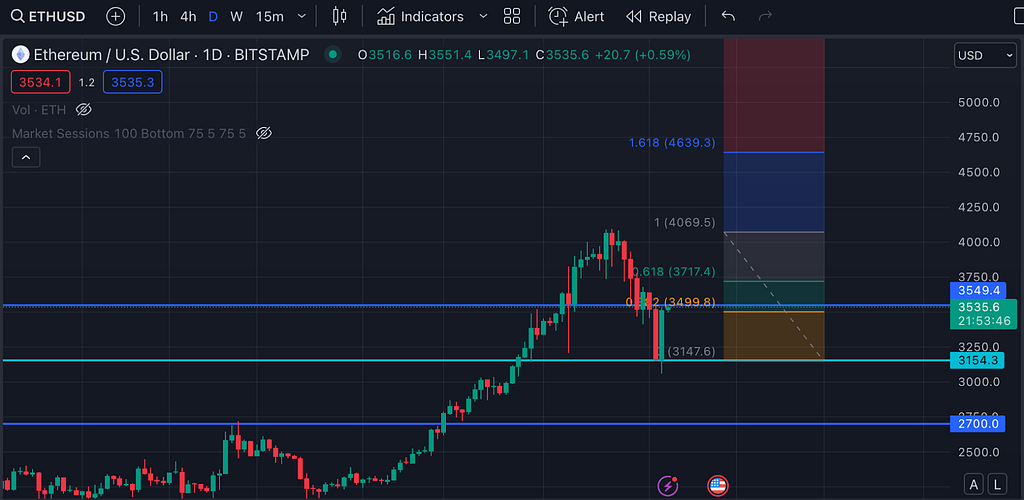Click the +20.7 (+0.59%) change value
Viewport: 1024px width, 500px height.
(x=641, y=55)
